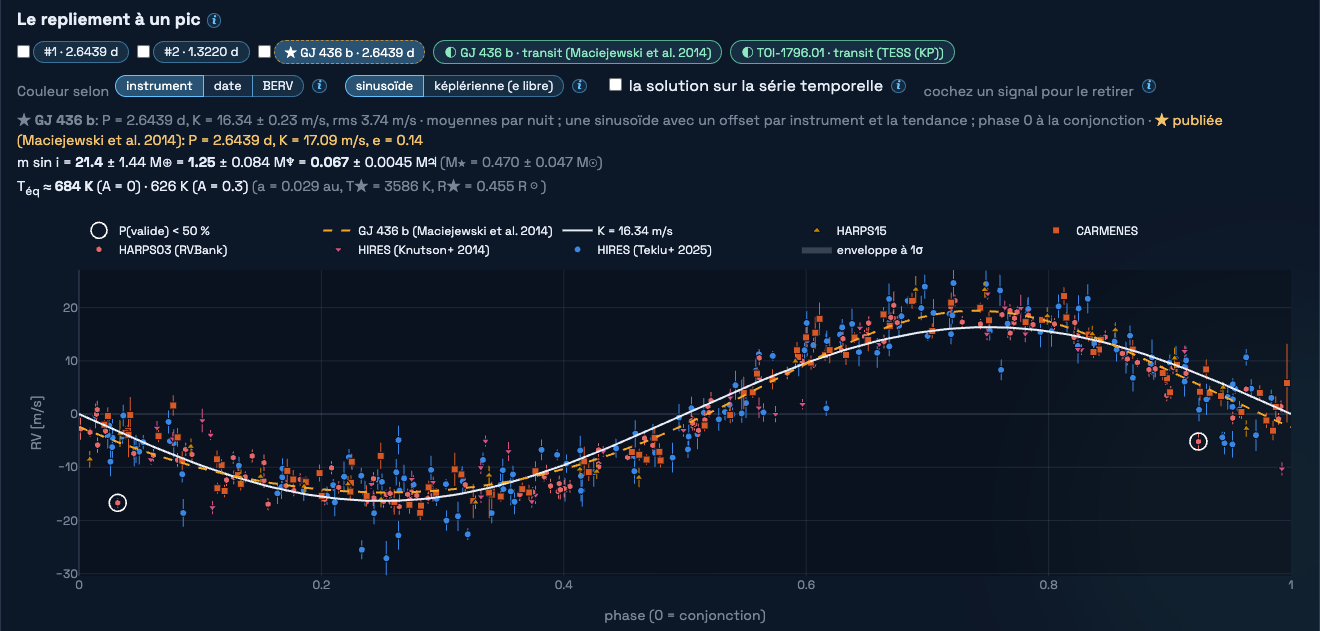Screen dimensions: 1320x631
Task: Click 'GJ 436 b · transit (Maciejewski et al. 2014)' pill
Action: tap(577, 52)
